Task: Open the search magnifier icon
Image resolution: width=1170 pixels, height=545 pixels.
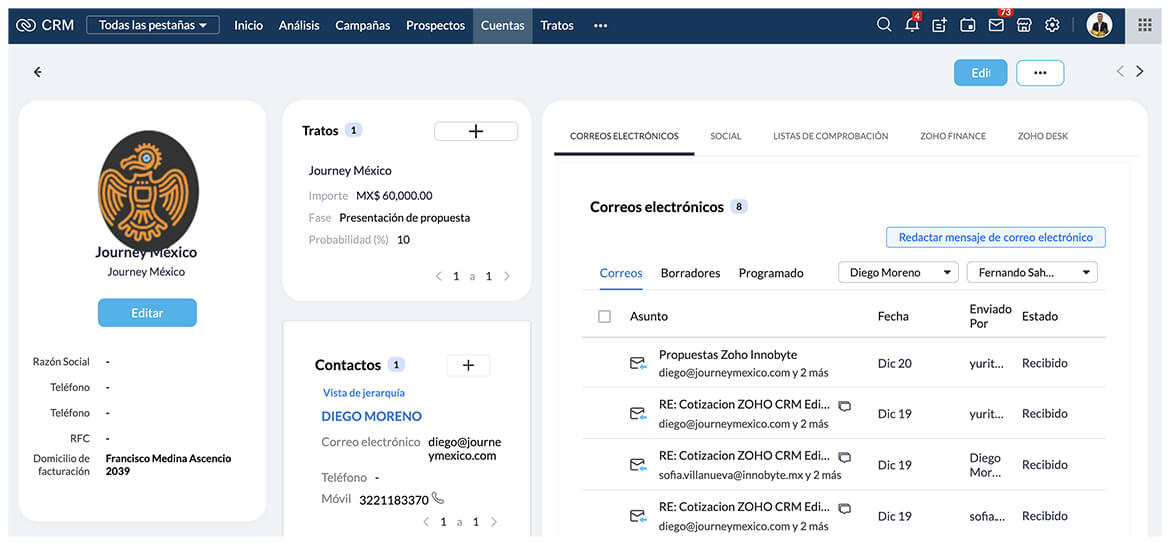Action: [883, 25]
